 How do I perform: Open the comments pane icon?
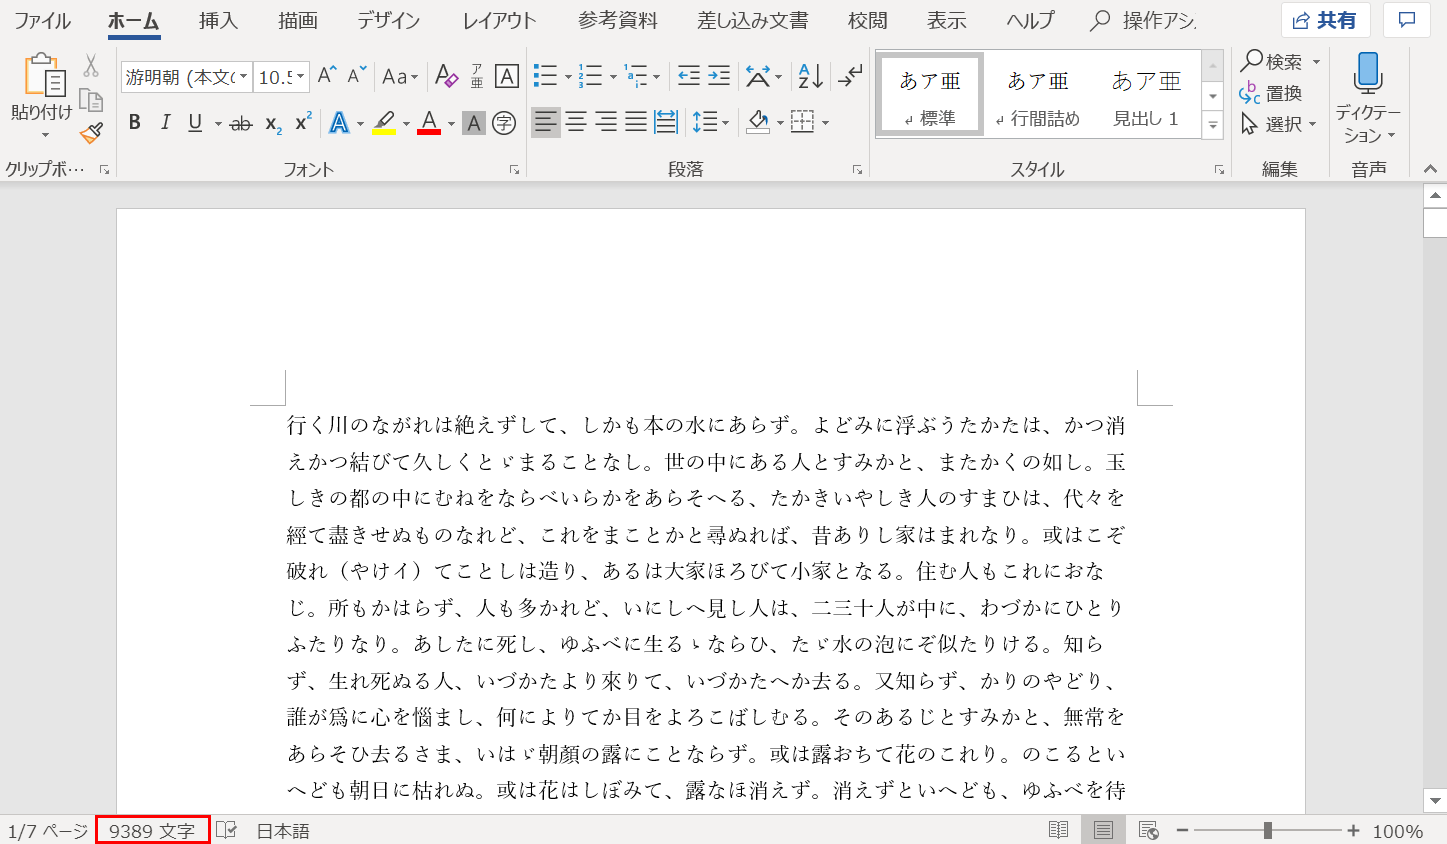(1406, 20)
